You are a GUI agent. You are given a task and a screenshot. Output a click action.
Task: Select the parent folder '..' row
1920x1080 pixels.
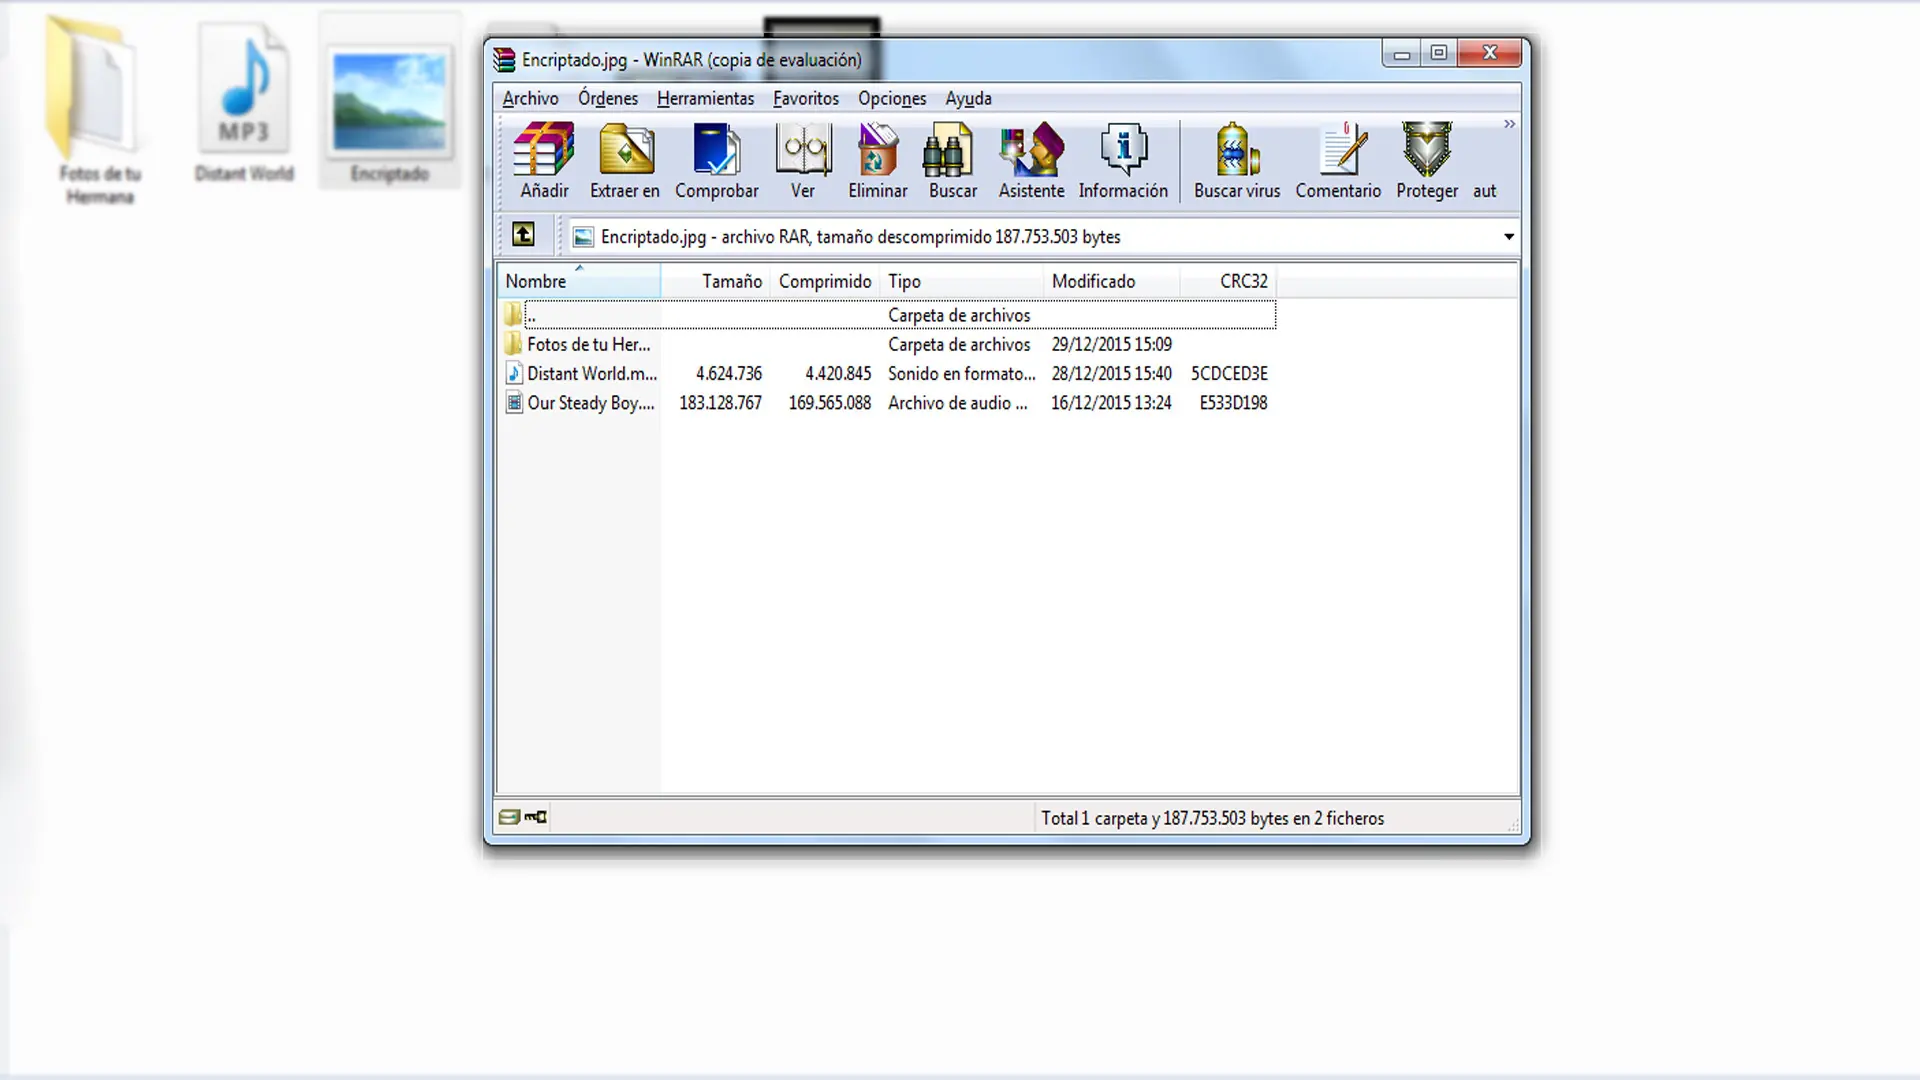click(888, 315)
